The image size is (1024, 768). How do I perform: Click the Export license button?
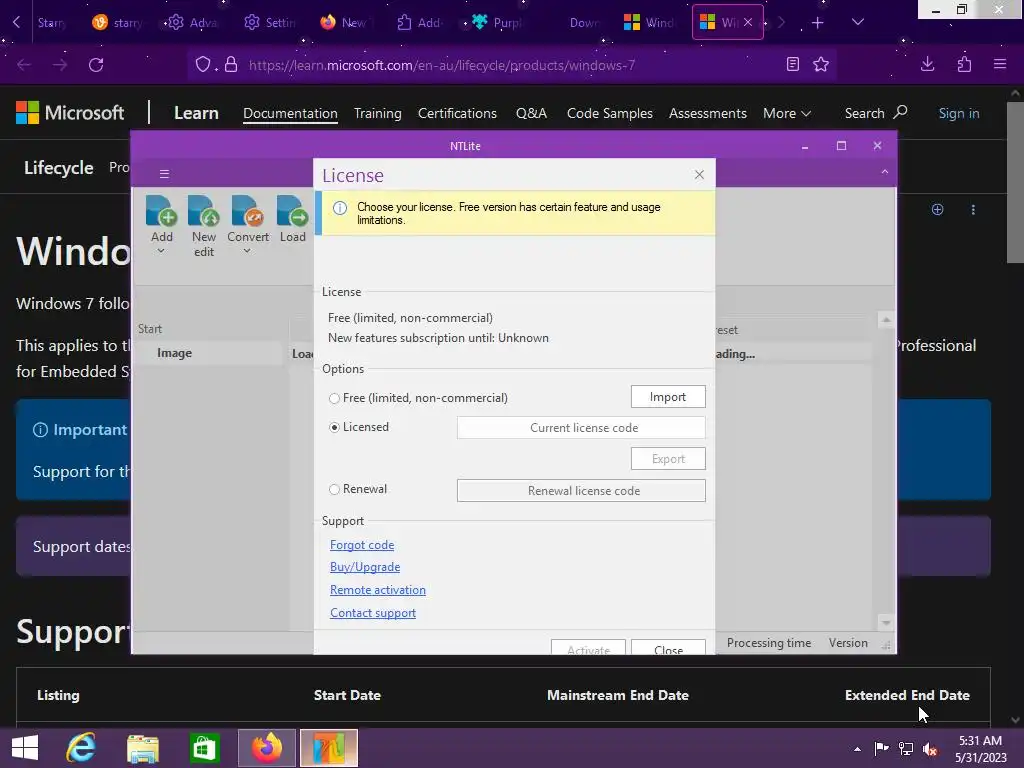tap(667, 458)
